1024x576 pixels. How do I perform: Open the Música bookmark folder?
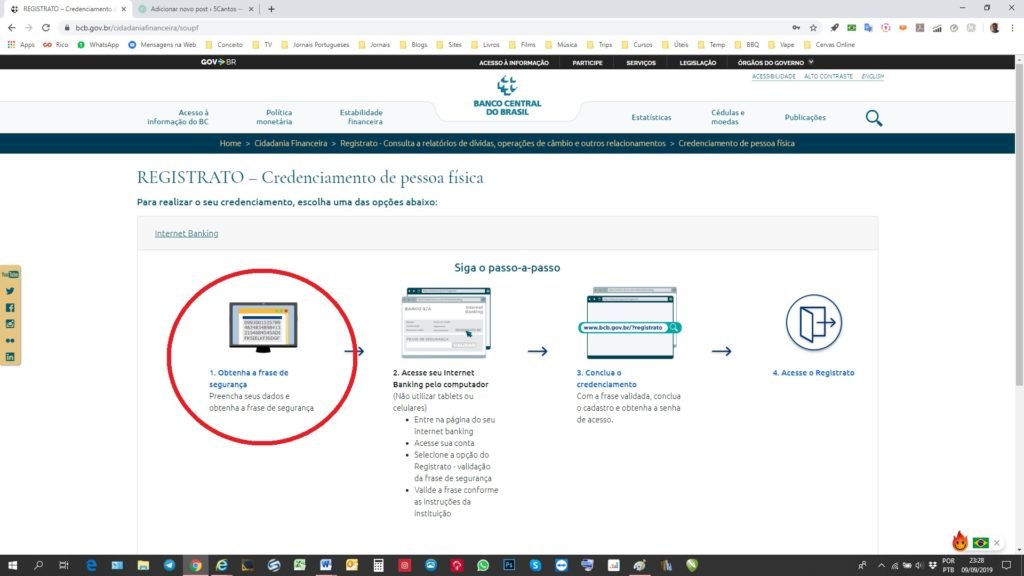click(x=561, y=44)
